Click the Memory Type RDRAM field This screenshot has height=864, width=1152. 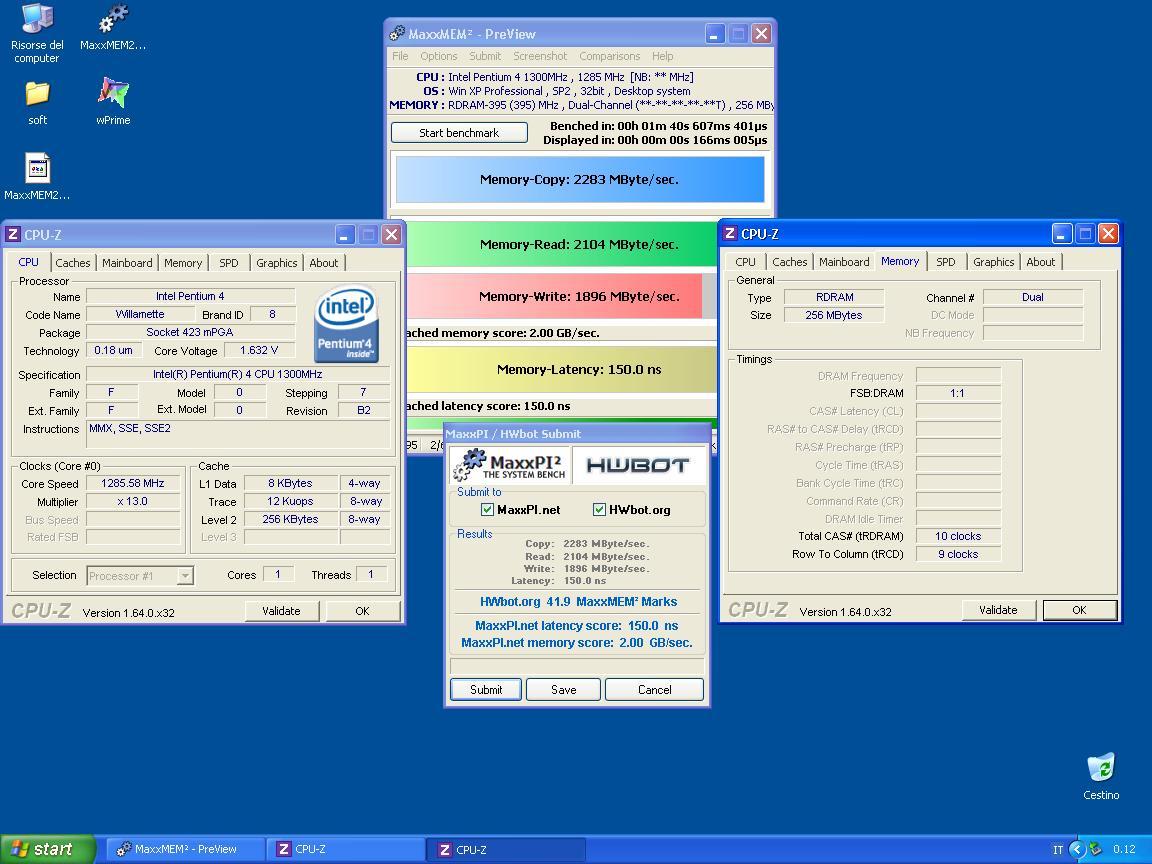834,298
